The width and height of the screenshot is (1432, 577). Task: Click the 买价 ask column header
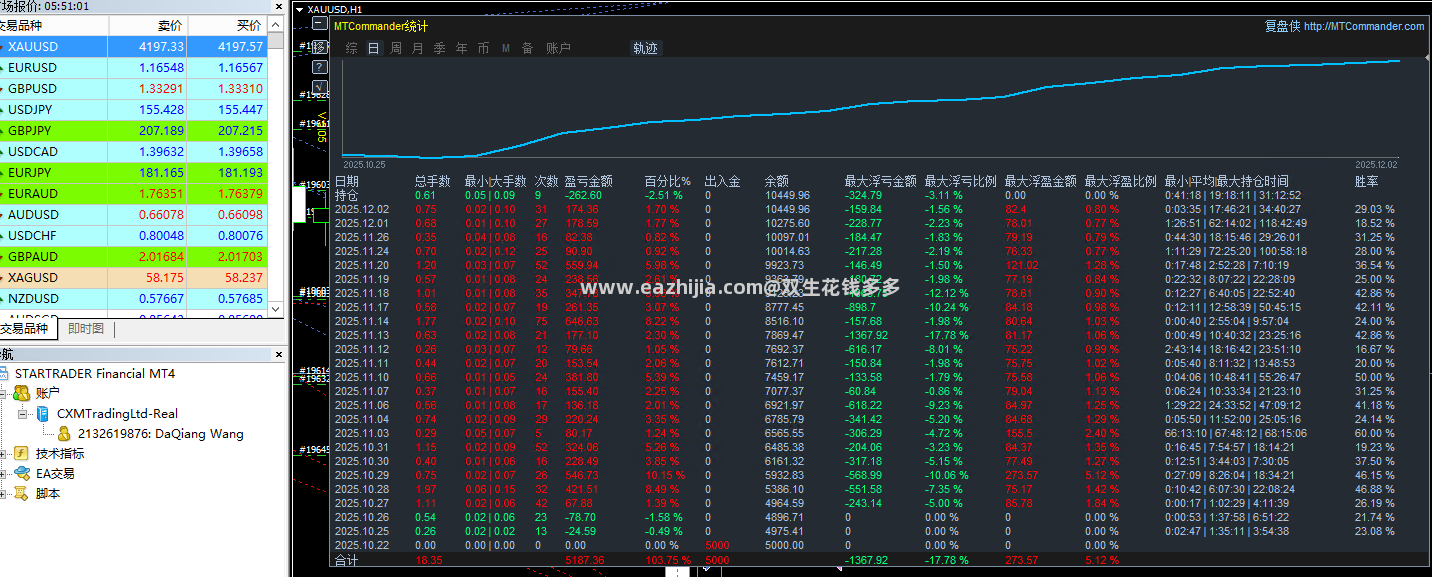click(225, 26)
